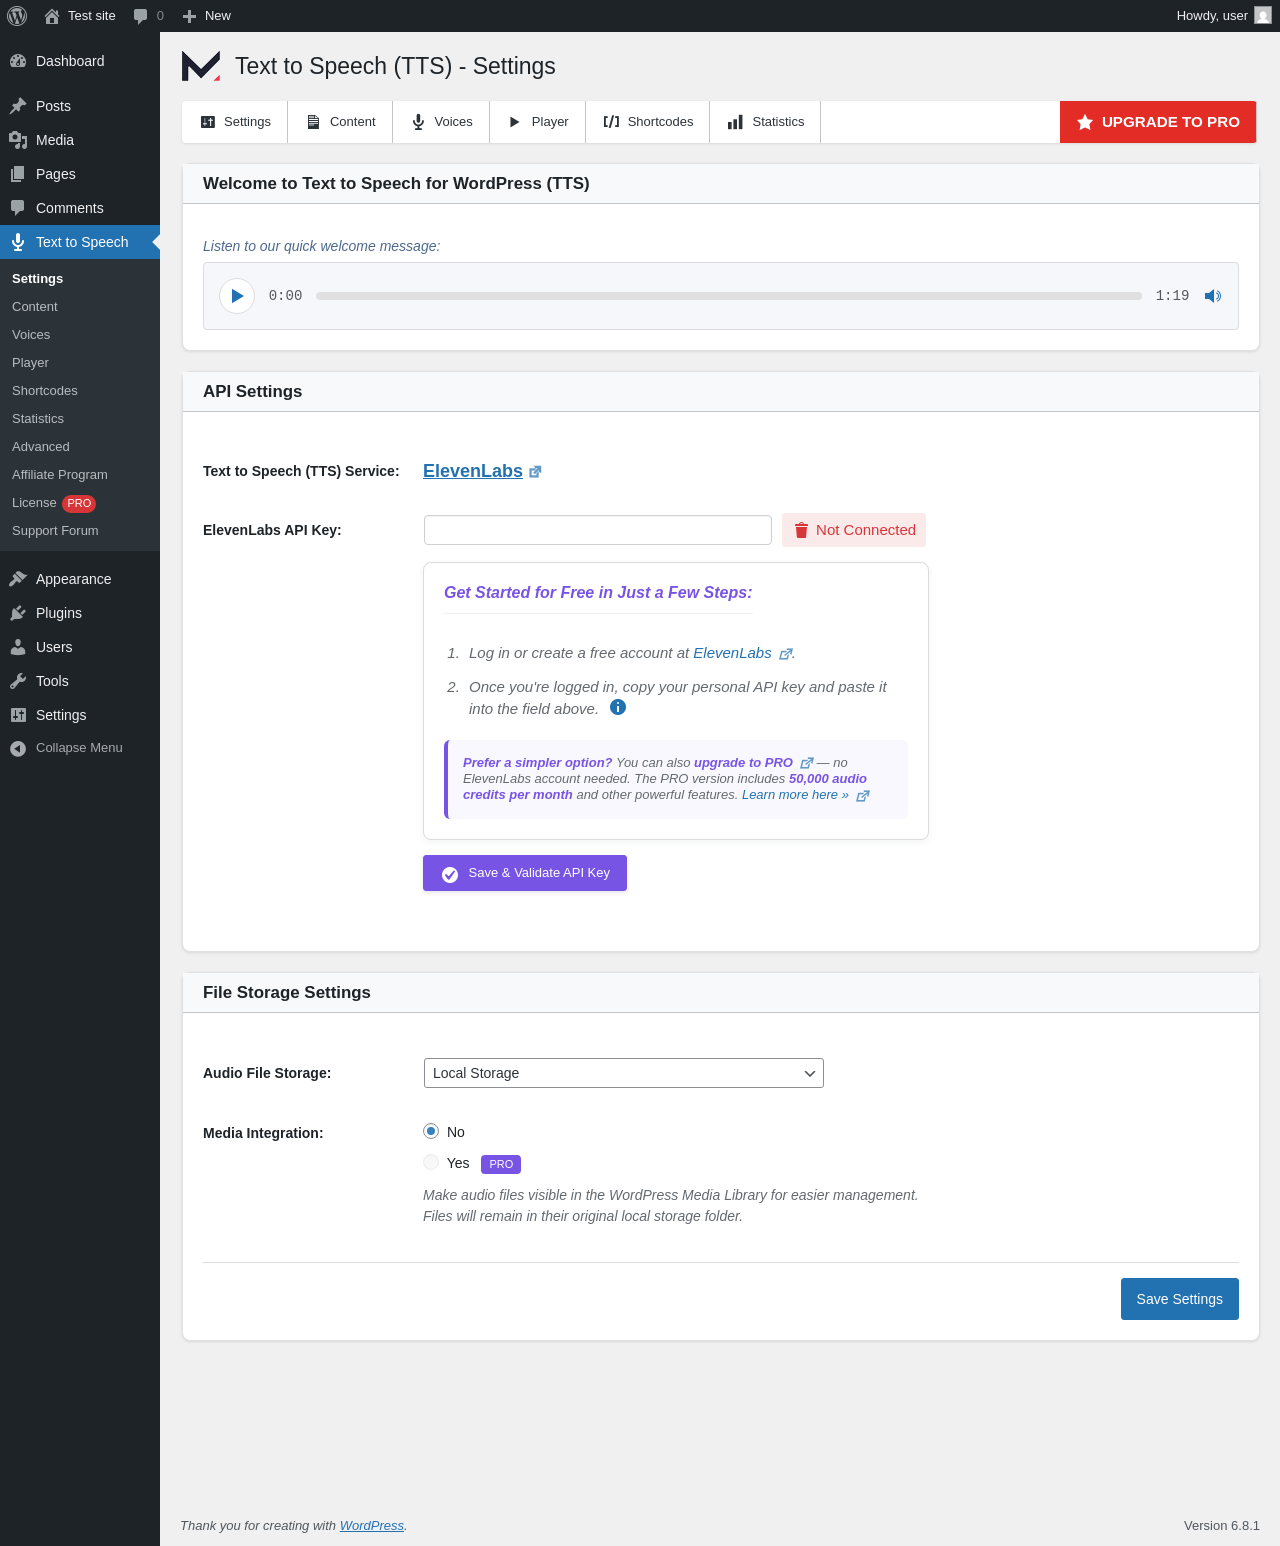1280x1546 pixels.
Task: Click New content plus in admin bar
Action: [207, 16]
